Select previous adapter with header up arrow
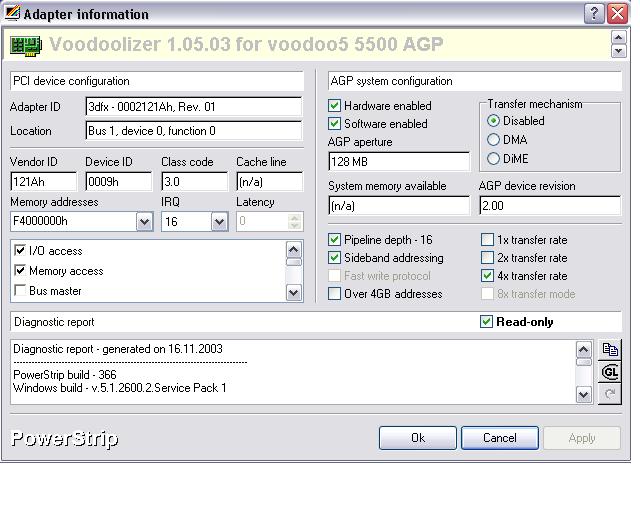640x512 pixels. tap(619, 38)
